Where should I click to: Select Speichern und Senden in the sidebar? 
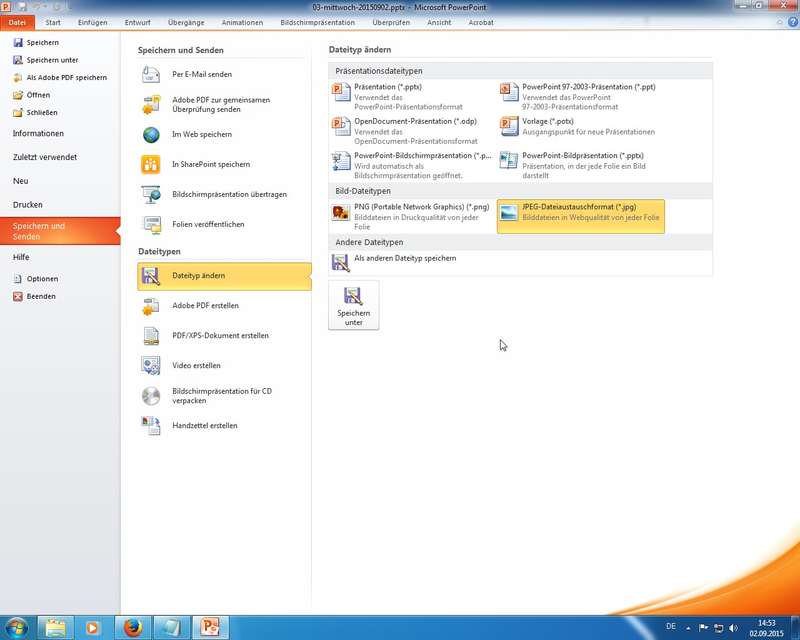[x=60, y=231]
